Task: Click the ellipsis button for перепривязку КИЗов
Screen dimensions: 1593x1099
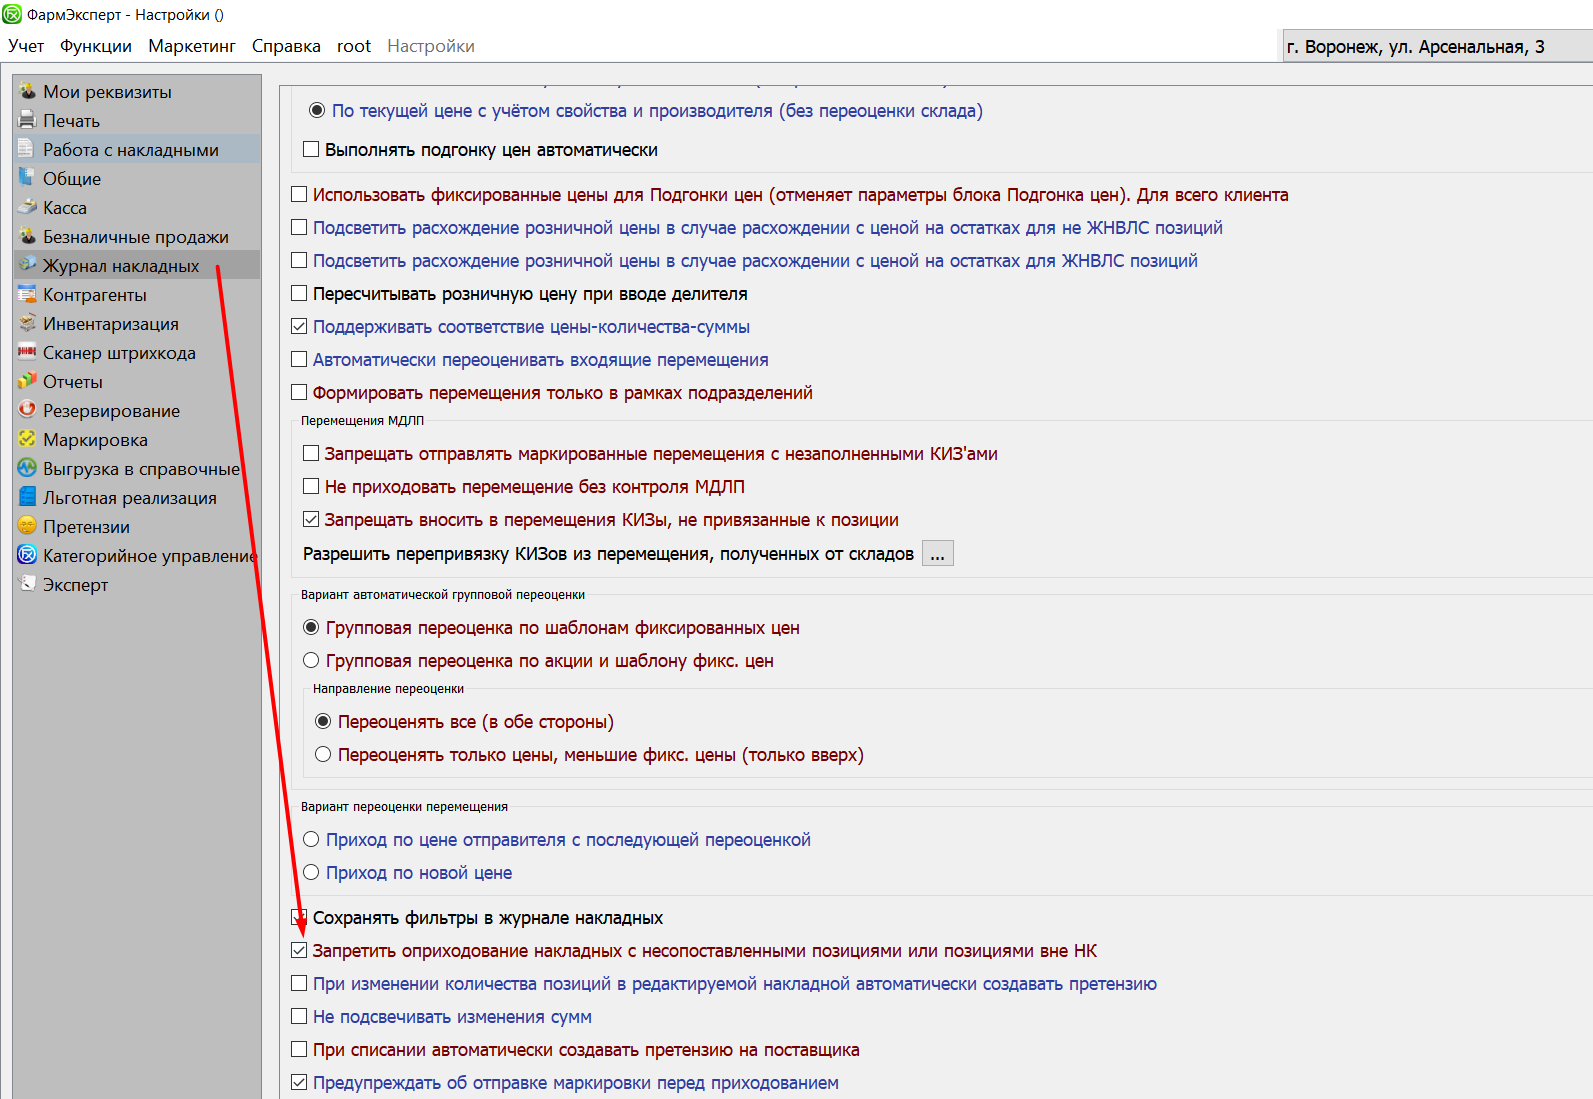Action: [x=937, y=554]
